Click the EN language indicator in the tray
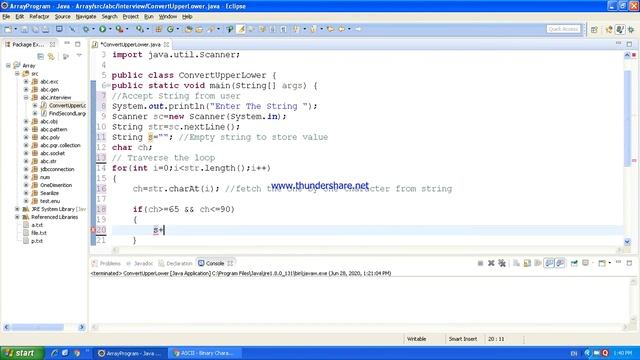Screen dimensions: 640x360 (574, 353)
